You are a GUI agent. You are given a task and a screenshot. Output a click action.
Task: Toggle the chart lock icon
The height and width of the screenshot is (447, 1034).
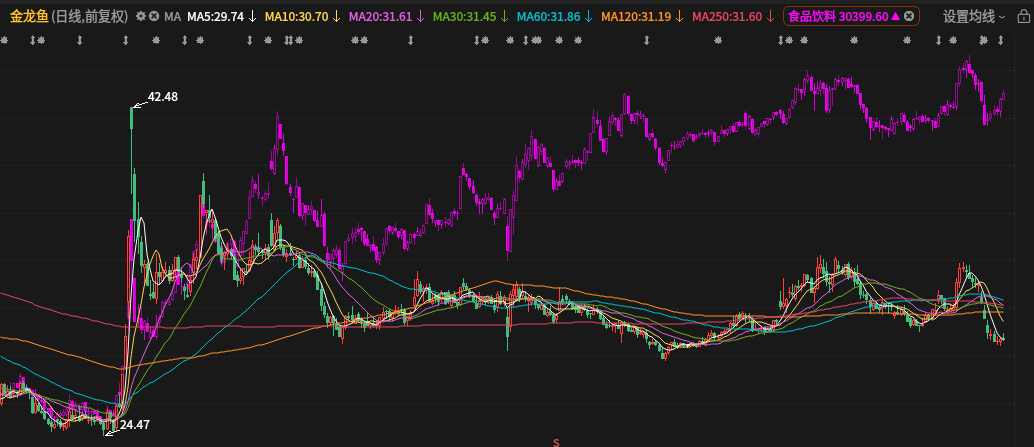1022,16
